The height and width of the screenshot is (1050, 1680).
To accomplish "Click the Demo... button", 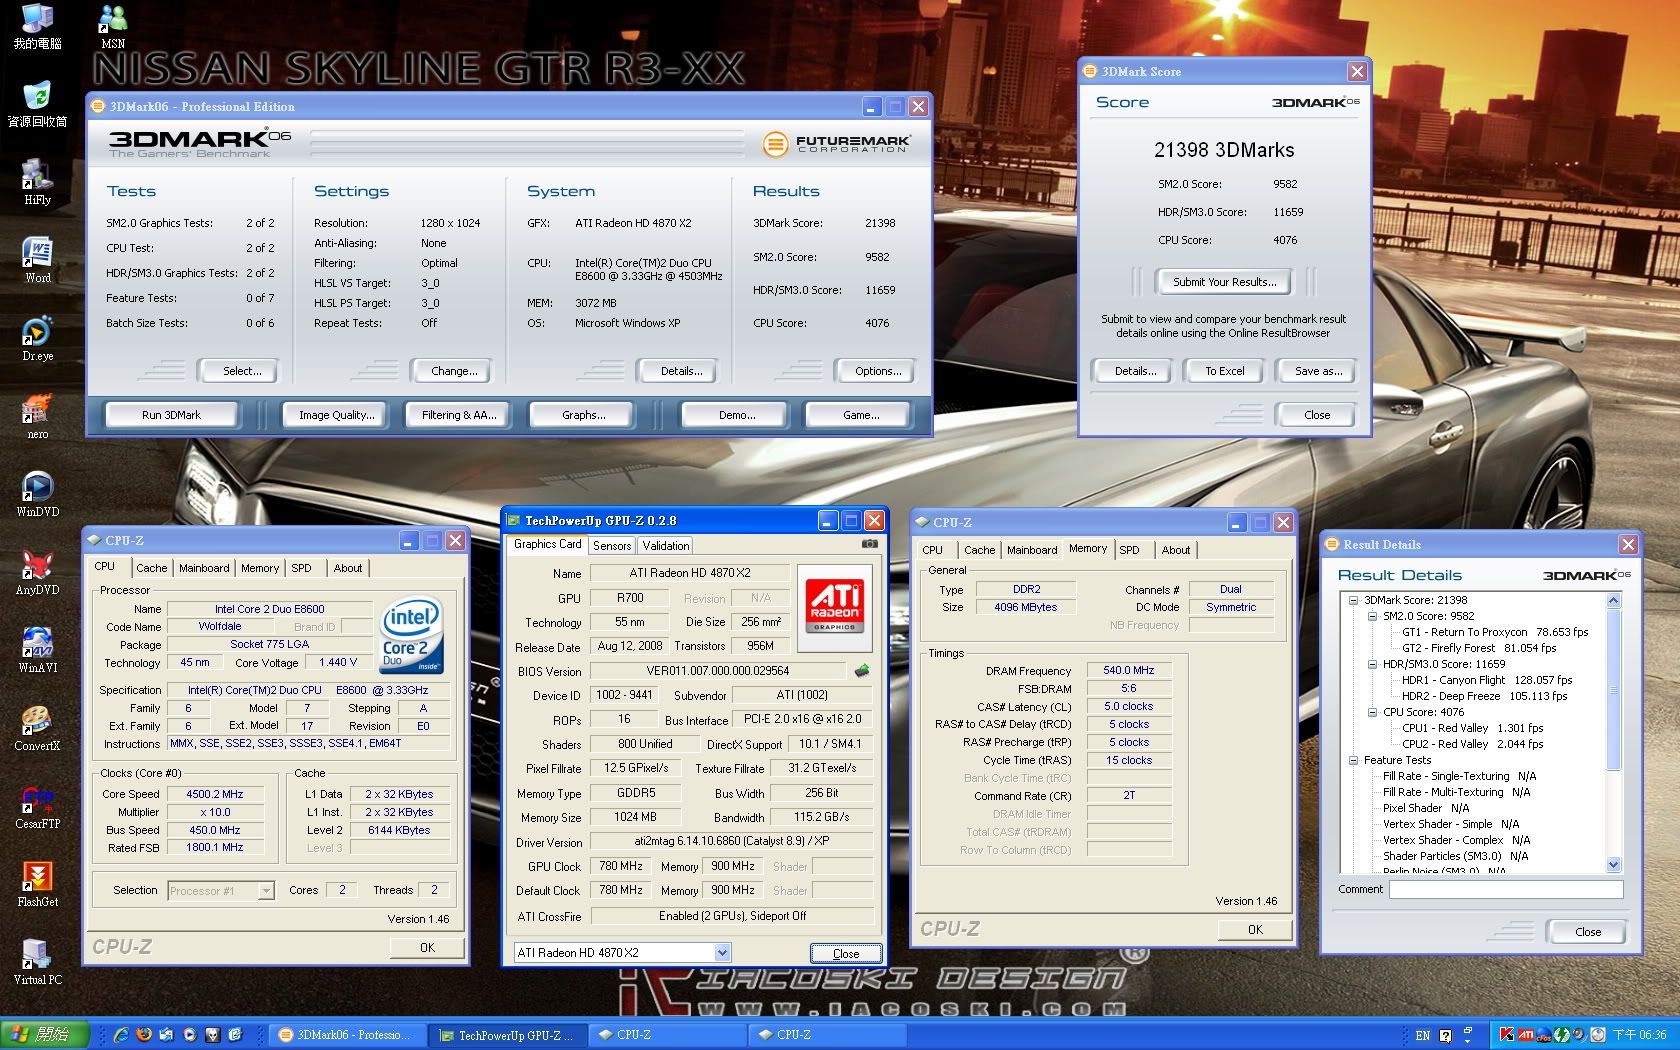I will 737,415.
